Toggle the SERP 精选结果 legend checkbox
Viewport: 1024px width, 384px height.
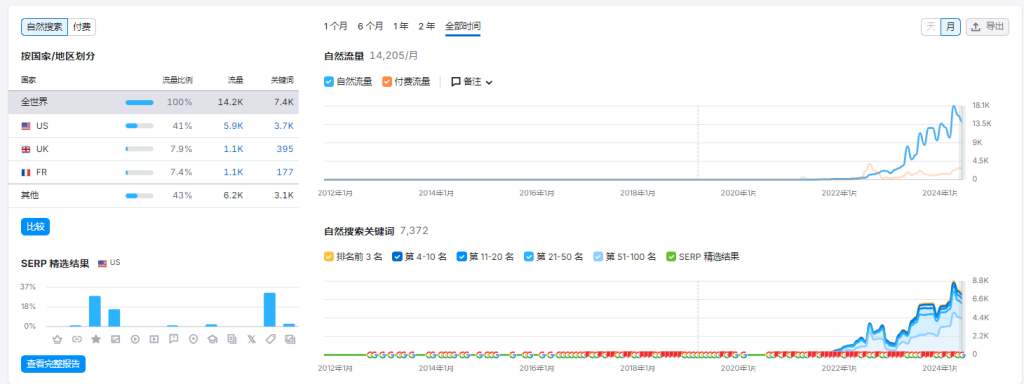[671, 257]
